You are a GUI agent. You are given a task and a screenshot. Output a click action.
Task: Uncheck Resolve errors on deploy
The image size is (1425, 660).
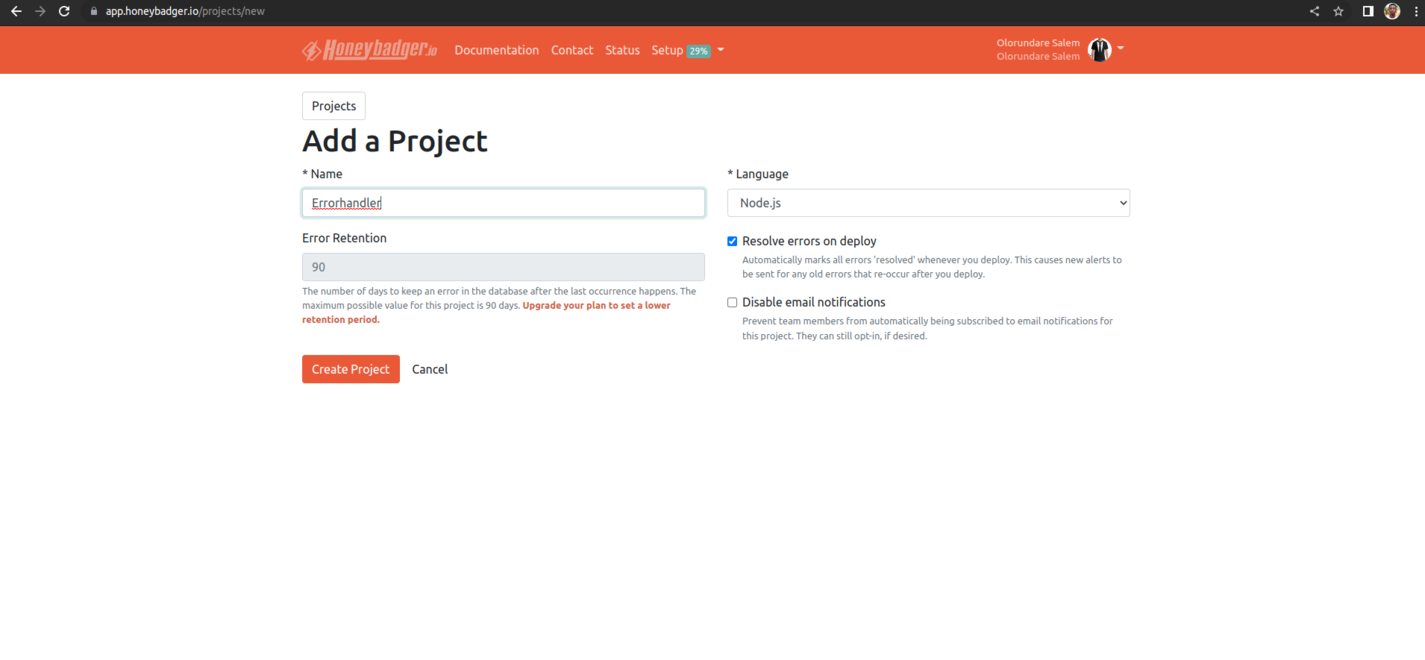point(731,240)
